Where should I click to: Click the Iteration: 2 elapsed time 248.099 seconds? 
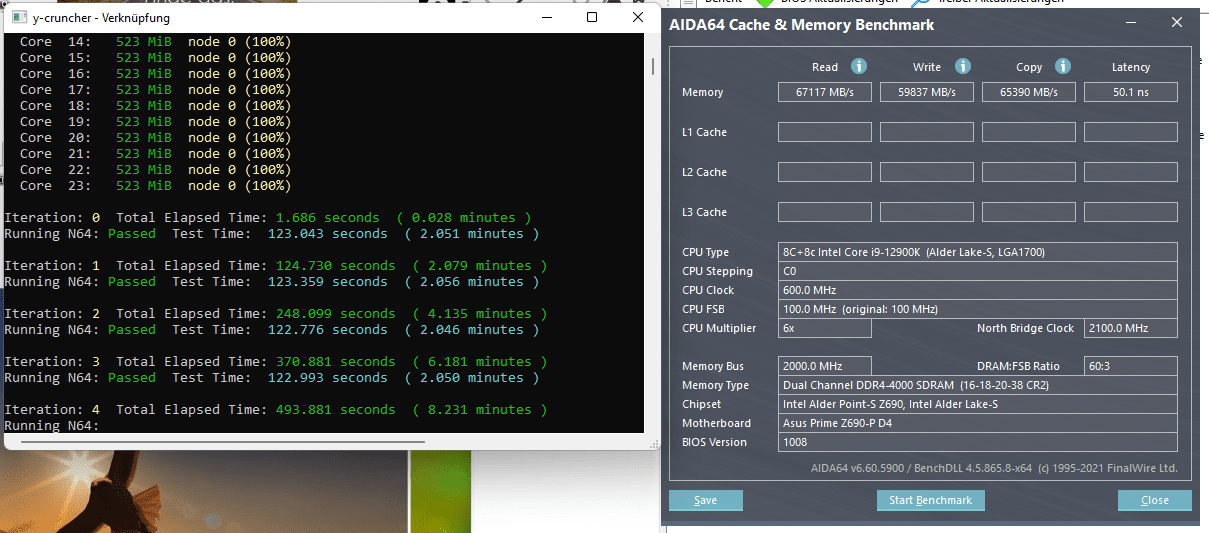pos(335,313)
